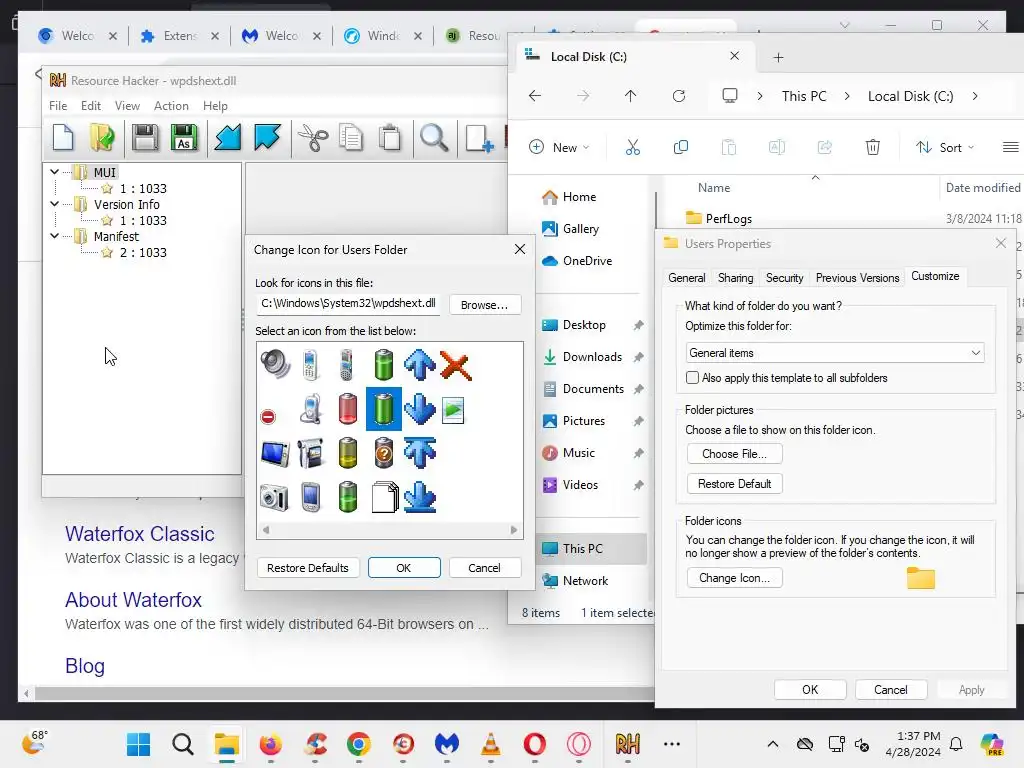Click OK in Change Icon dialog

(x=404, y=568)
